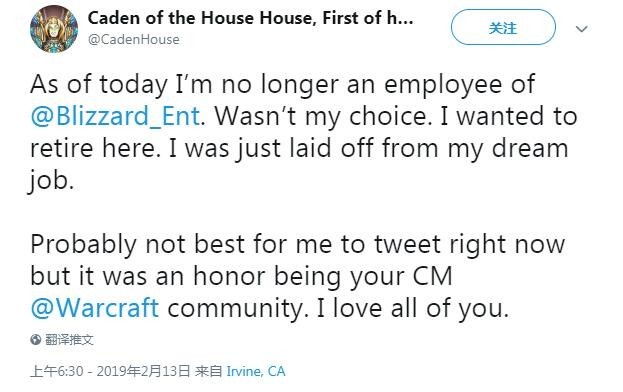623x392 pixels.
Task: Open the CadenHouse profile avatar
Action: pyautogui.click(x=54, y=29)
